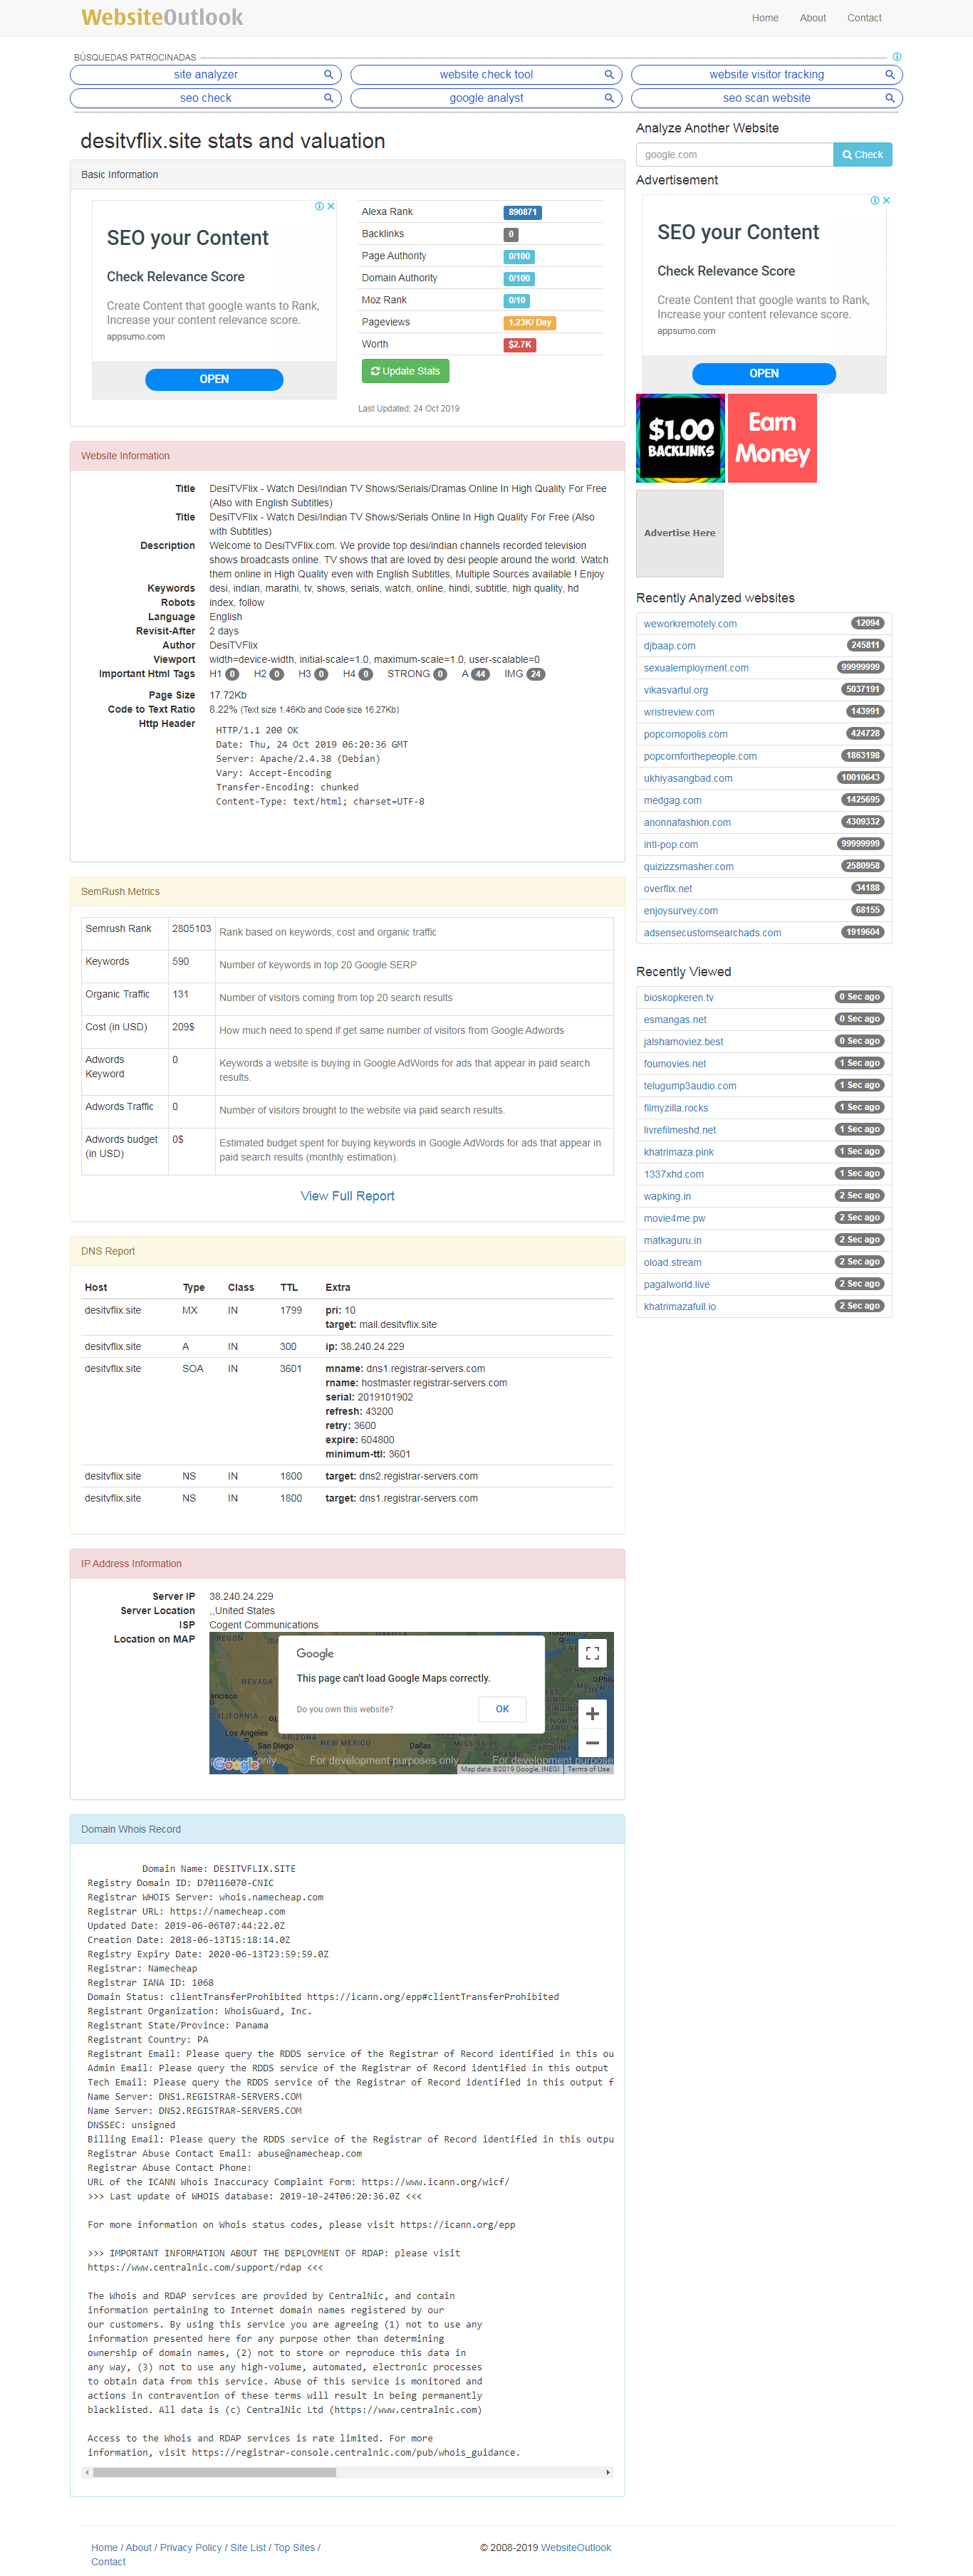This screenshot has height=2576, width=973.
Task: Open khatrimazafull.io in recently viewed
Action: (680, 1306)
